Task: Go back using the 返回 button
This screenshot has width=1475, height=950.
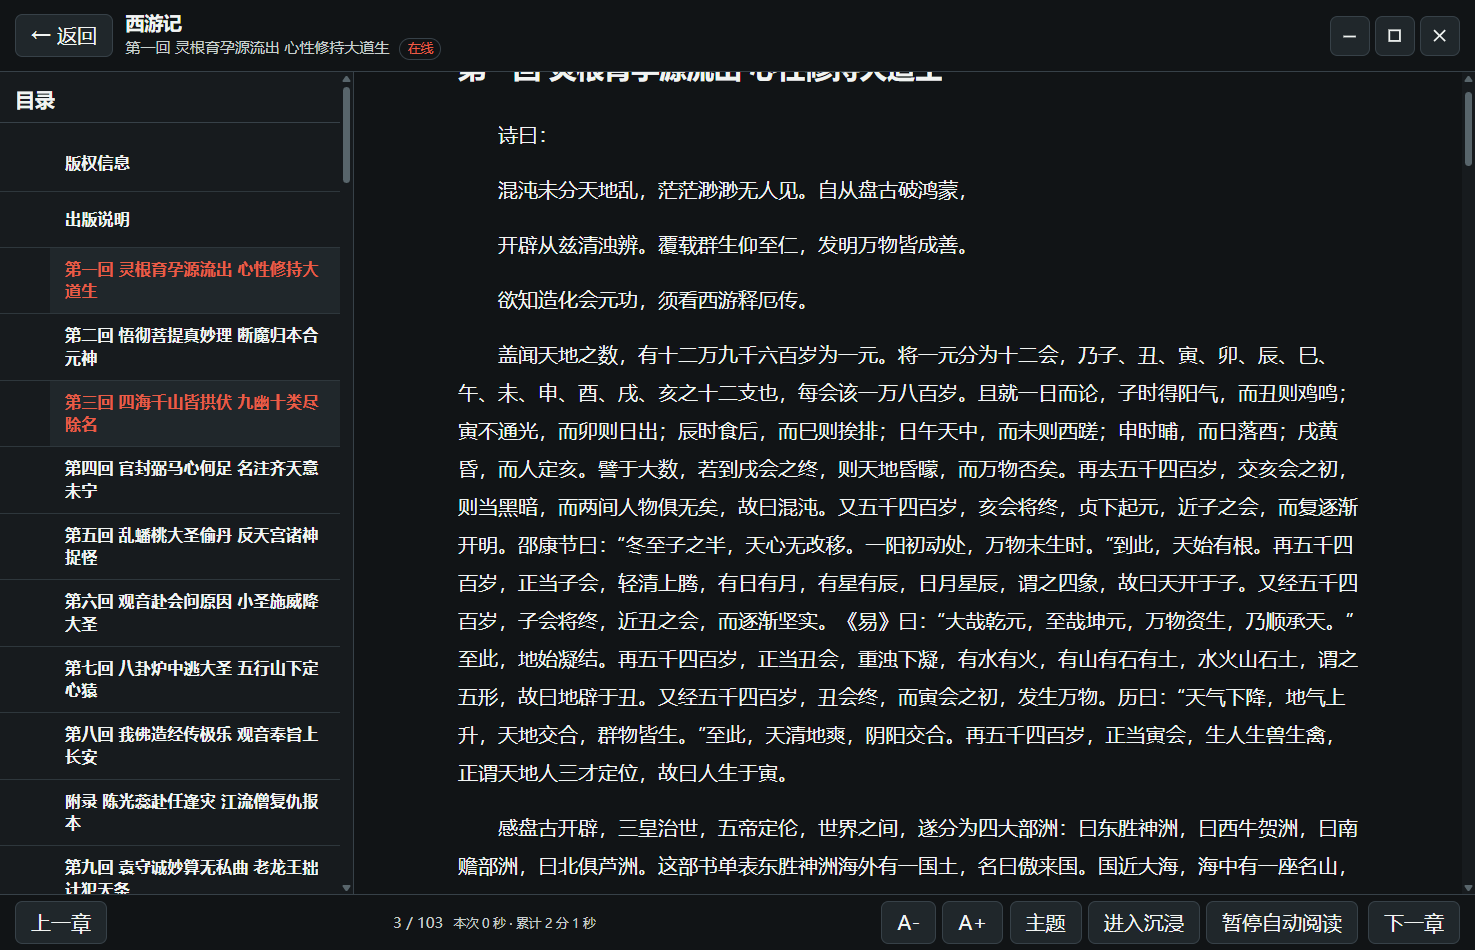Action: point(64,36)
